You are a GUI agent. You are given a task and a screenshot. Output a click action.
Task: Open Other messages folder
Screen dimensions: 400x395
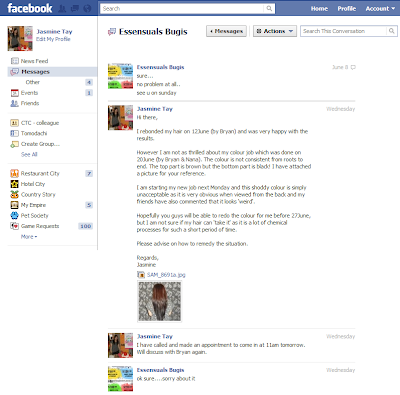33,82
